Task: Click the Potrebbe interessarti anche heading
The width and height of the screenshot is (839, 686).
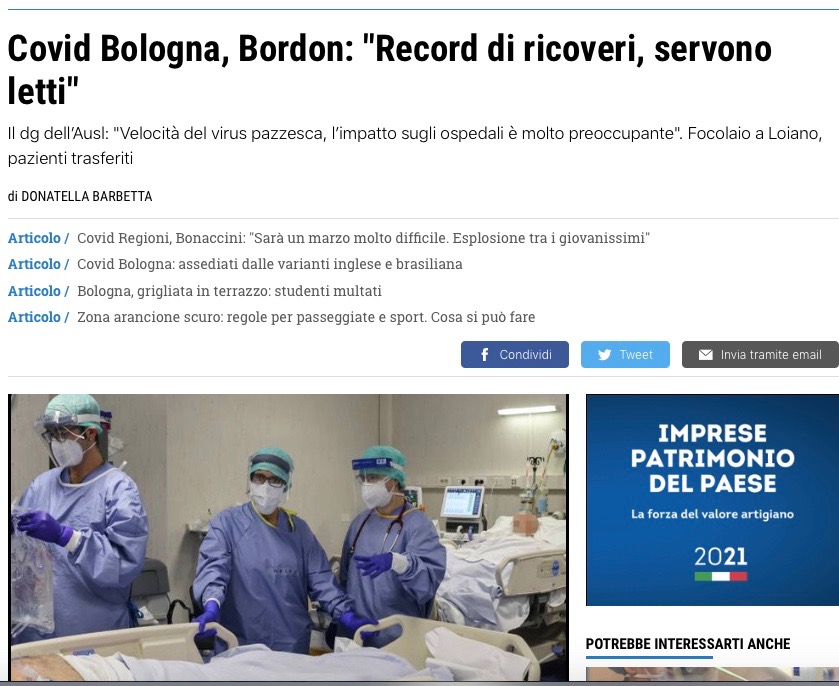Action: point(688,644)
